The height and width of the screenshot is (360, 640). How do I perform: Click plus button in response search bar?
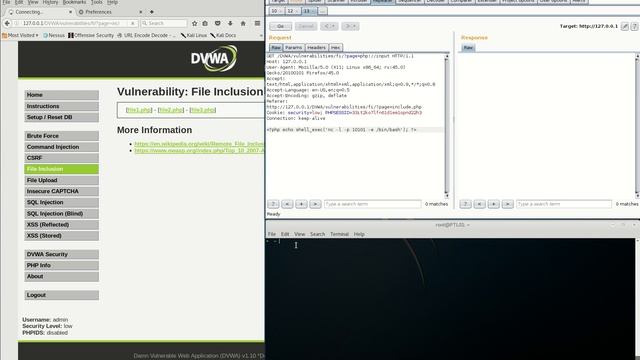493,204
